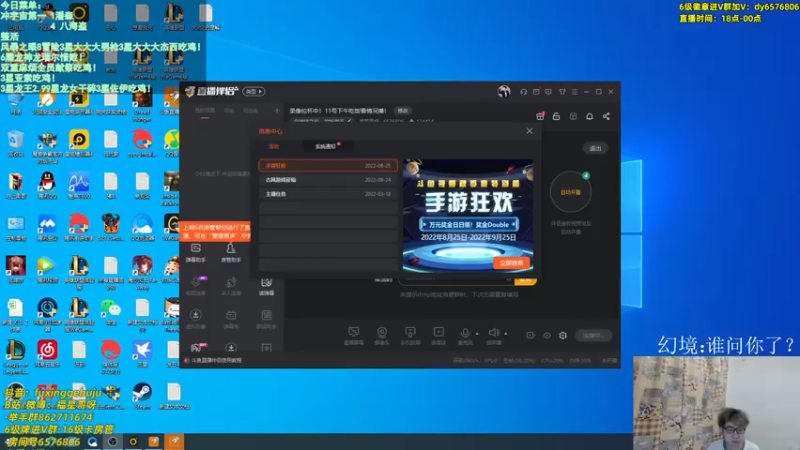Image resolution: width=800 pixels, height=450 pixels.
Task: Open the mail icon with red dot in title bar
Action: click(x=536, y=92)
